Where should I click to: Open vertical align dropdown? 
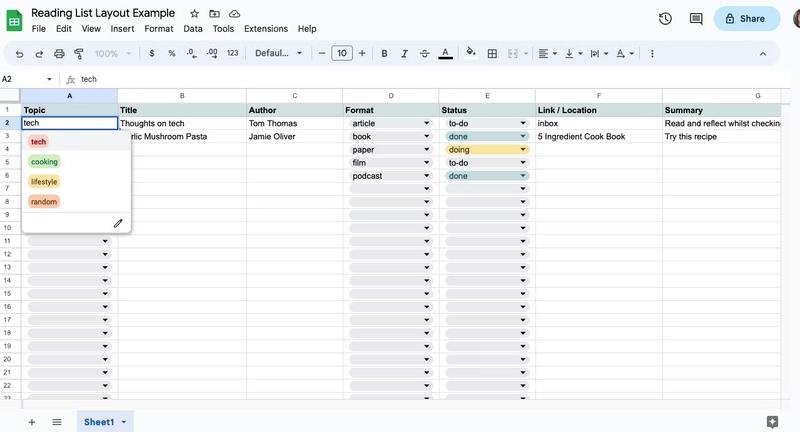pyautogui.click(x=573, y=54)
